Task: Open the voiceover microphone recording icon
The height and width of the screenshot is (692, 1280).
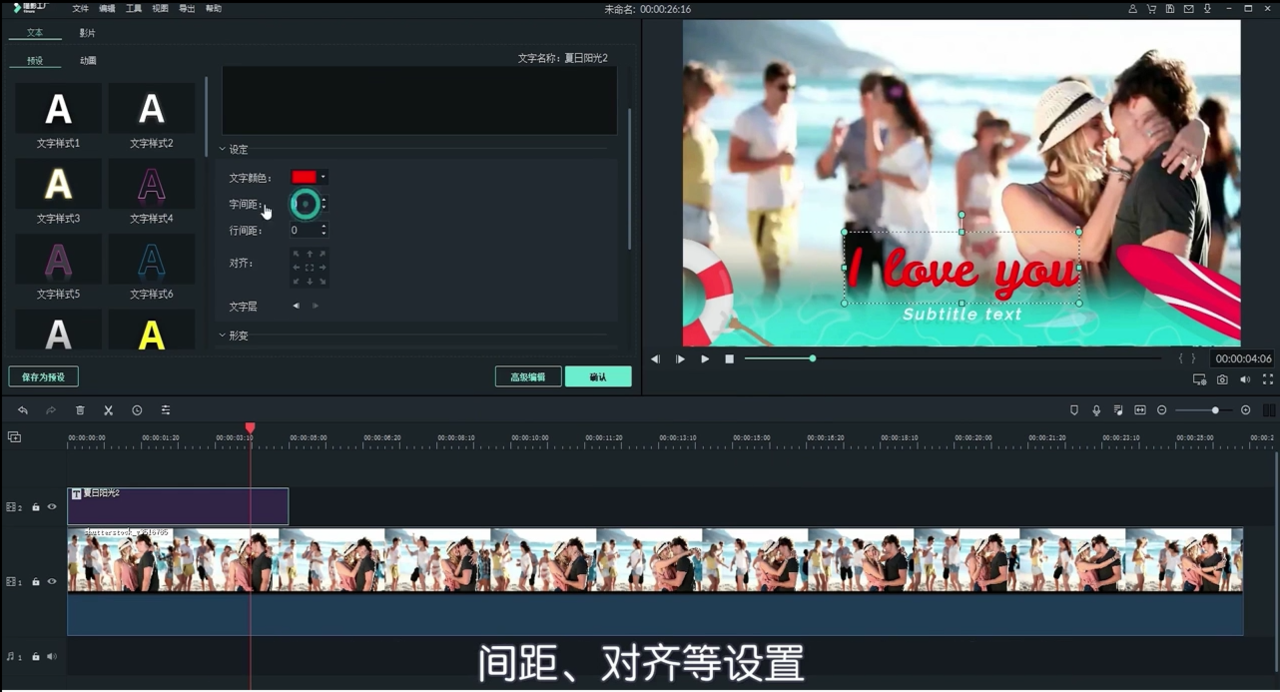Action: [1096, 410]
